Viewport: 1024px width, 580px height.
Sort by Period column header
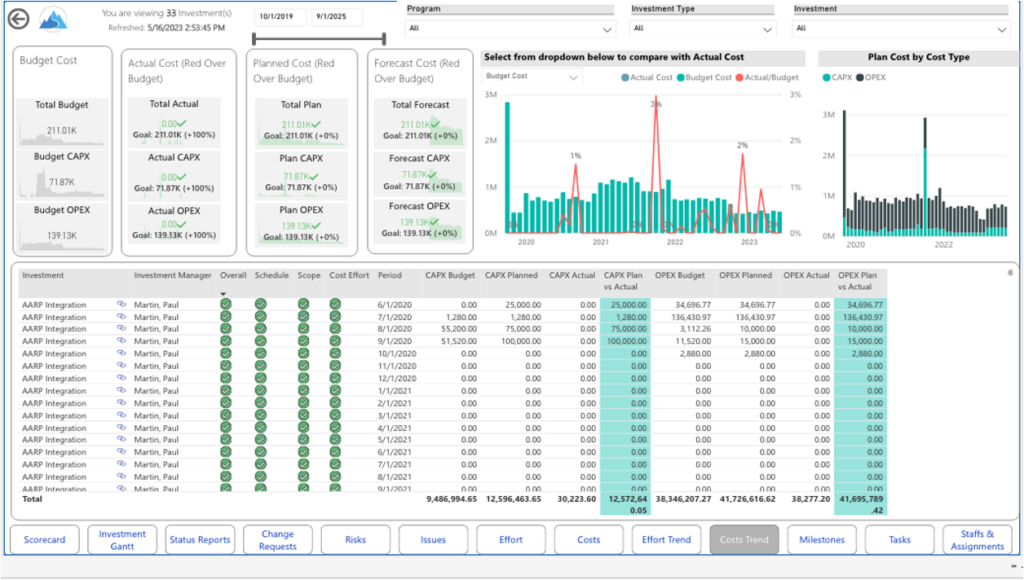[x=389, y=276]
